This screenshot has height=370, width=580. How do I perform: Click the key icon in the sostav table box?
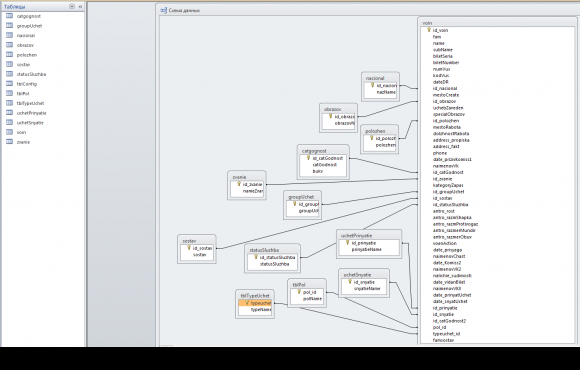(x=189, y=248)
